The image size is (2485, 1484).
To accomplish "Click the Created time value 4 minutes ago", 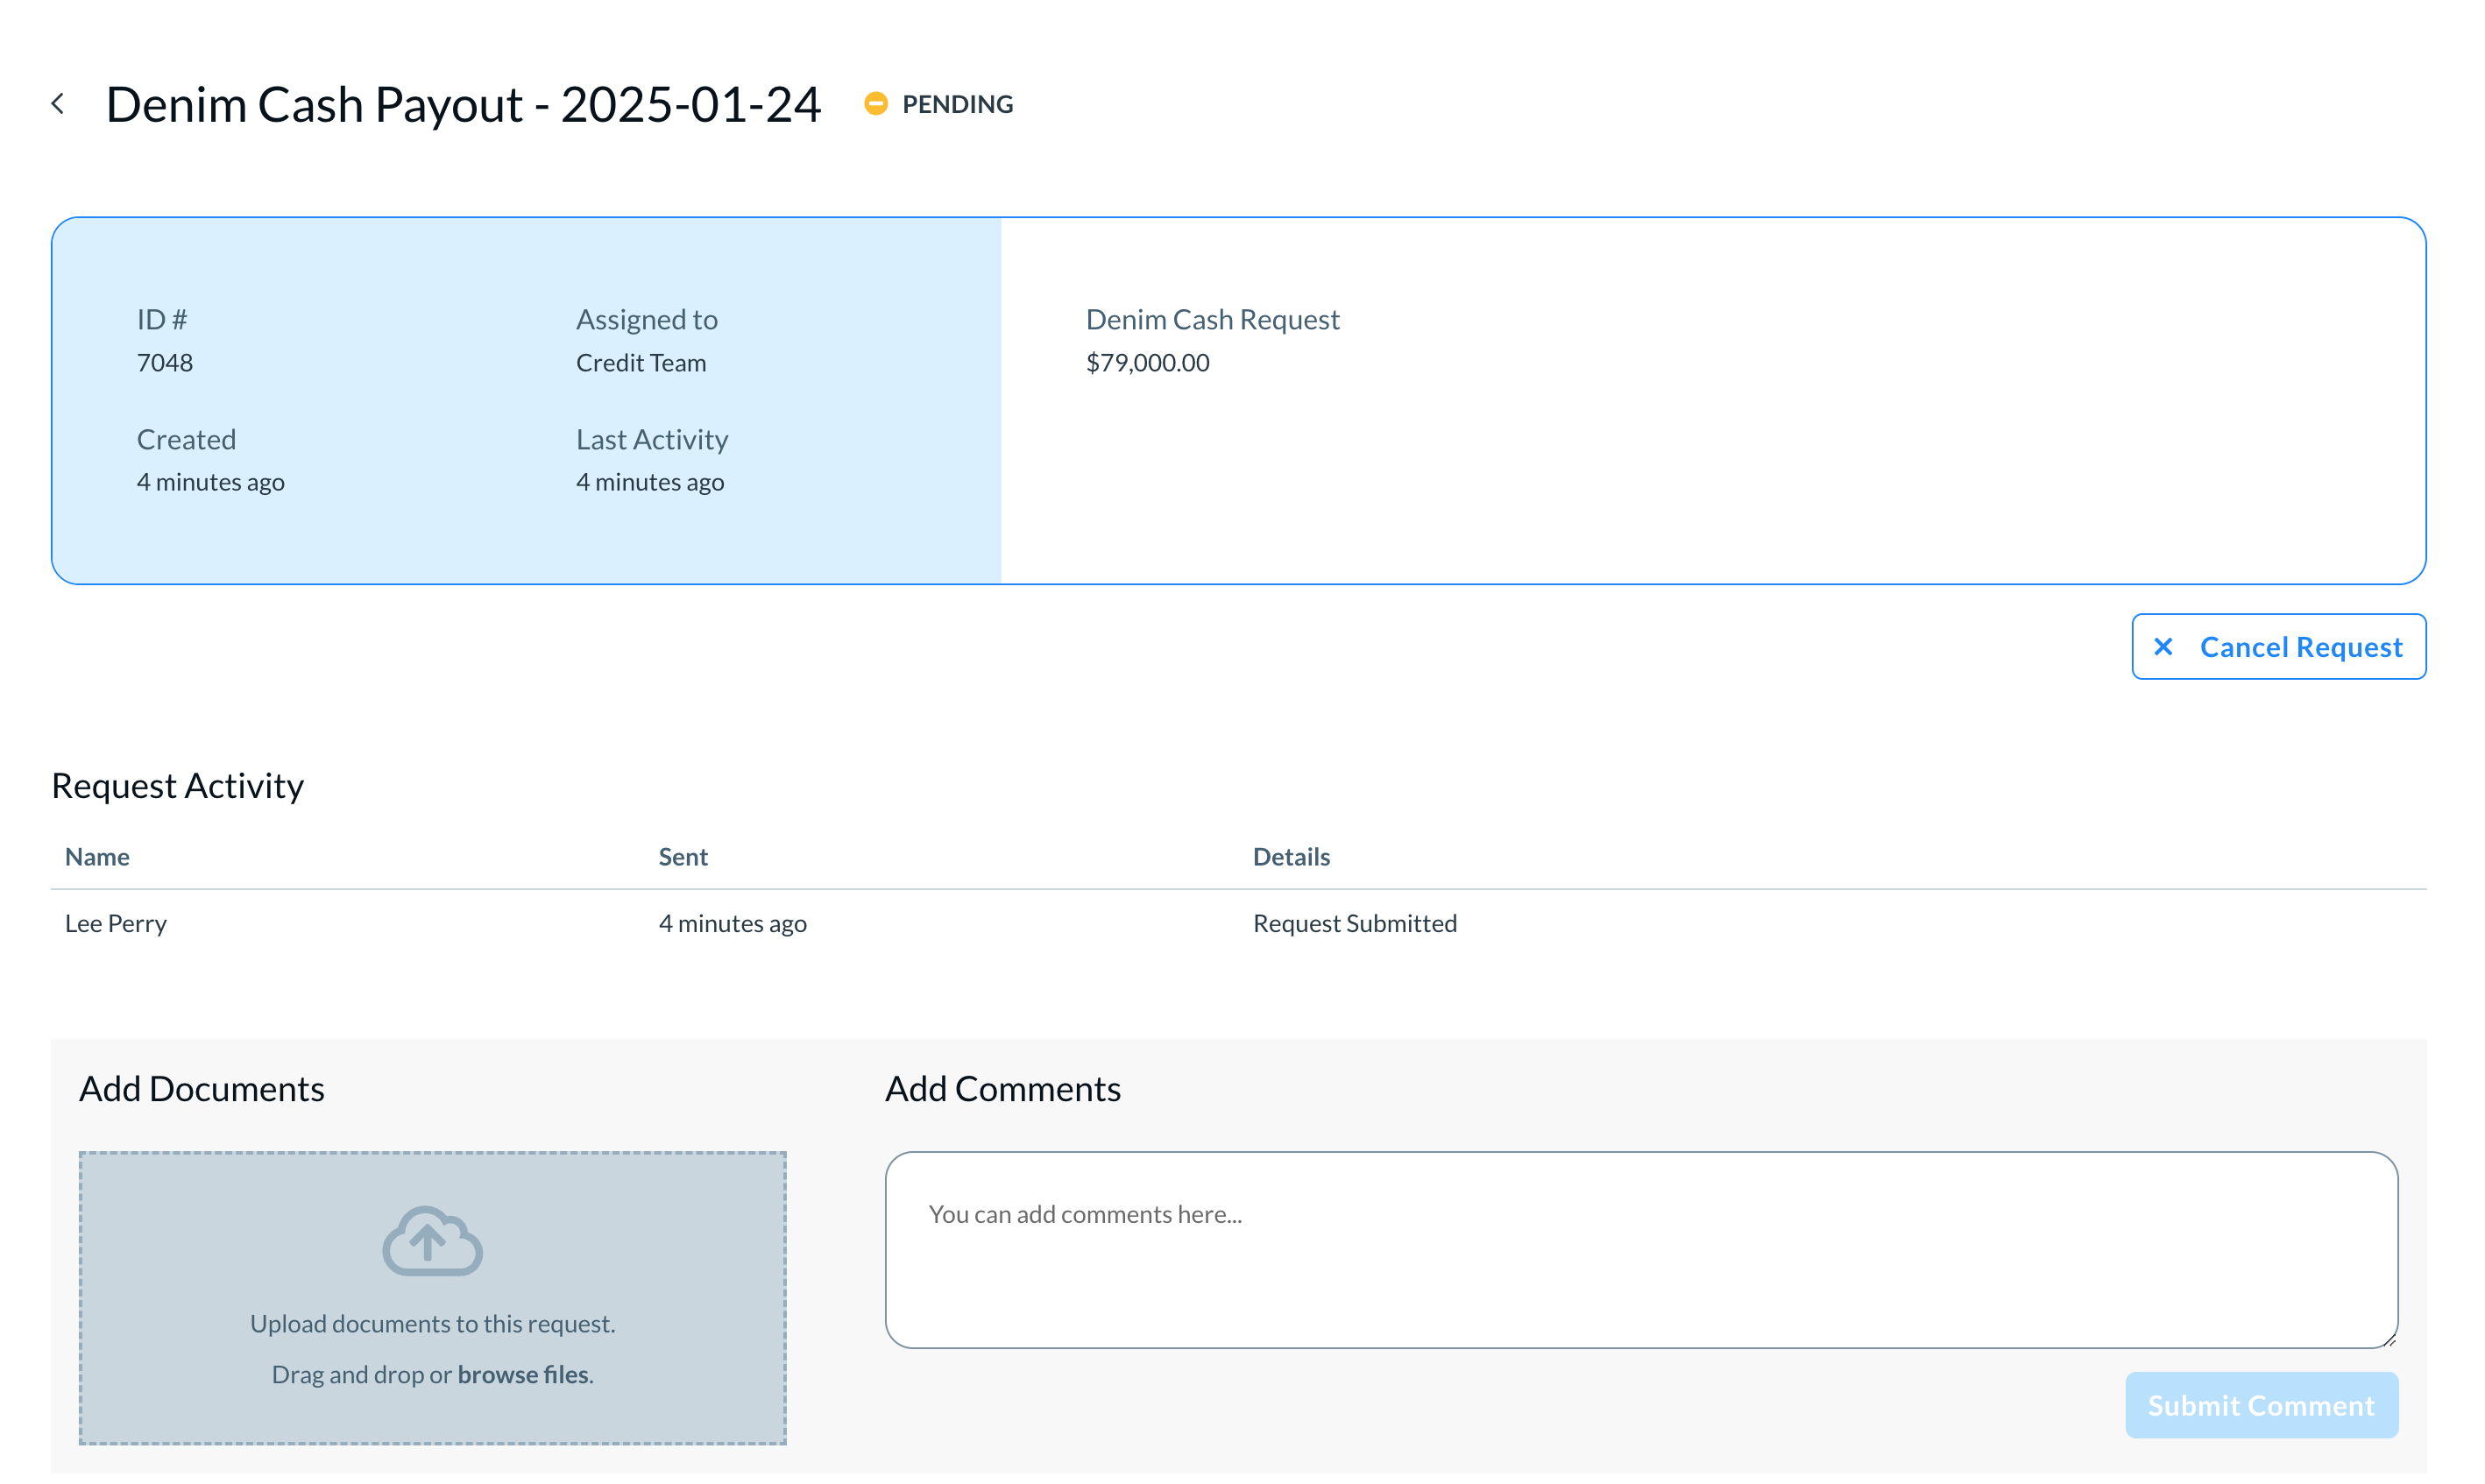I will coord(211,482).
